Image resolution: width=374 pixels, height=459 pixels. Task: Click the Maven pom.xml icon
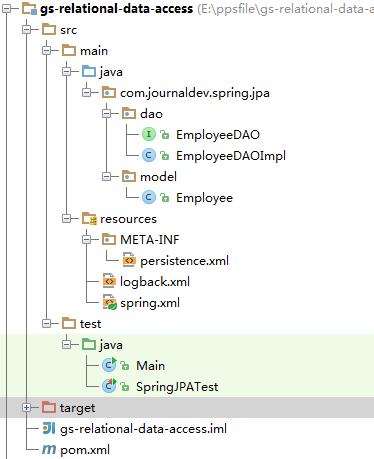49,450
